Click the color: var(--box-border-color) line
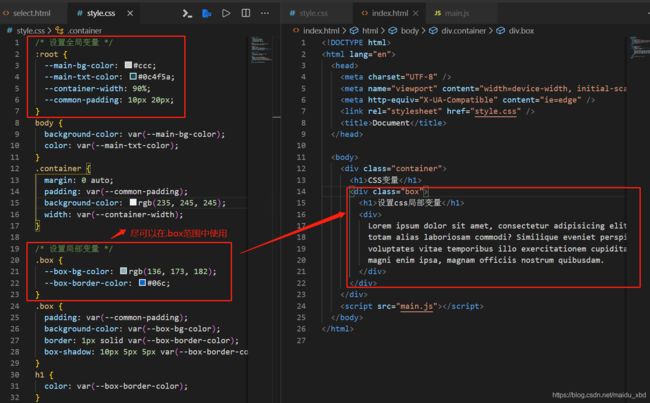The width and height of the screenshot is (650, 403). tap(116, 386)
